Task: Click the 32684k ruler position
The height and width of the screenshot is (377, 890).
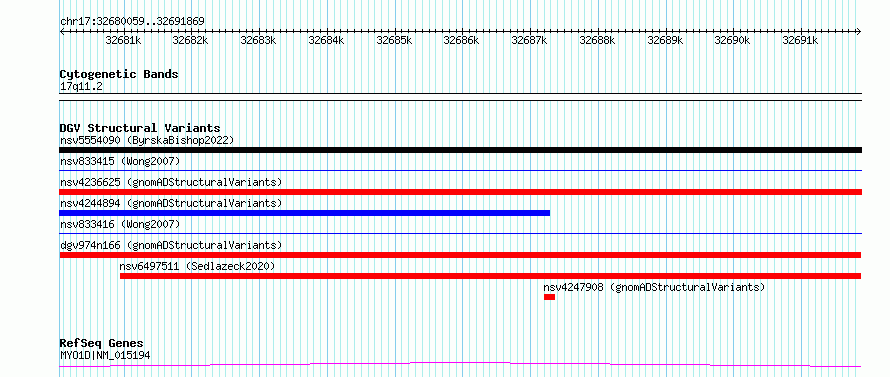Action: [x=326, y=40]
